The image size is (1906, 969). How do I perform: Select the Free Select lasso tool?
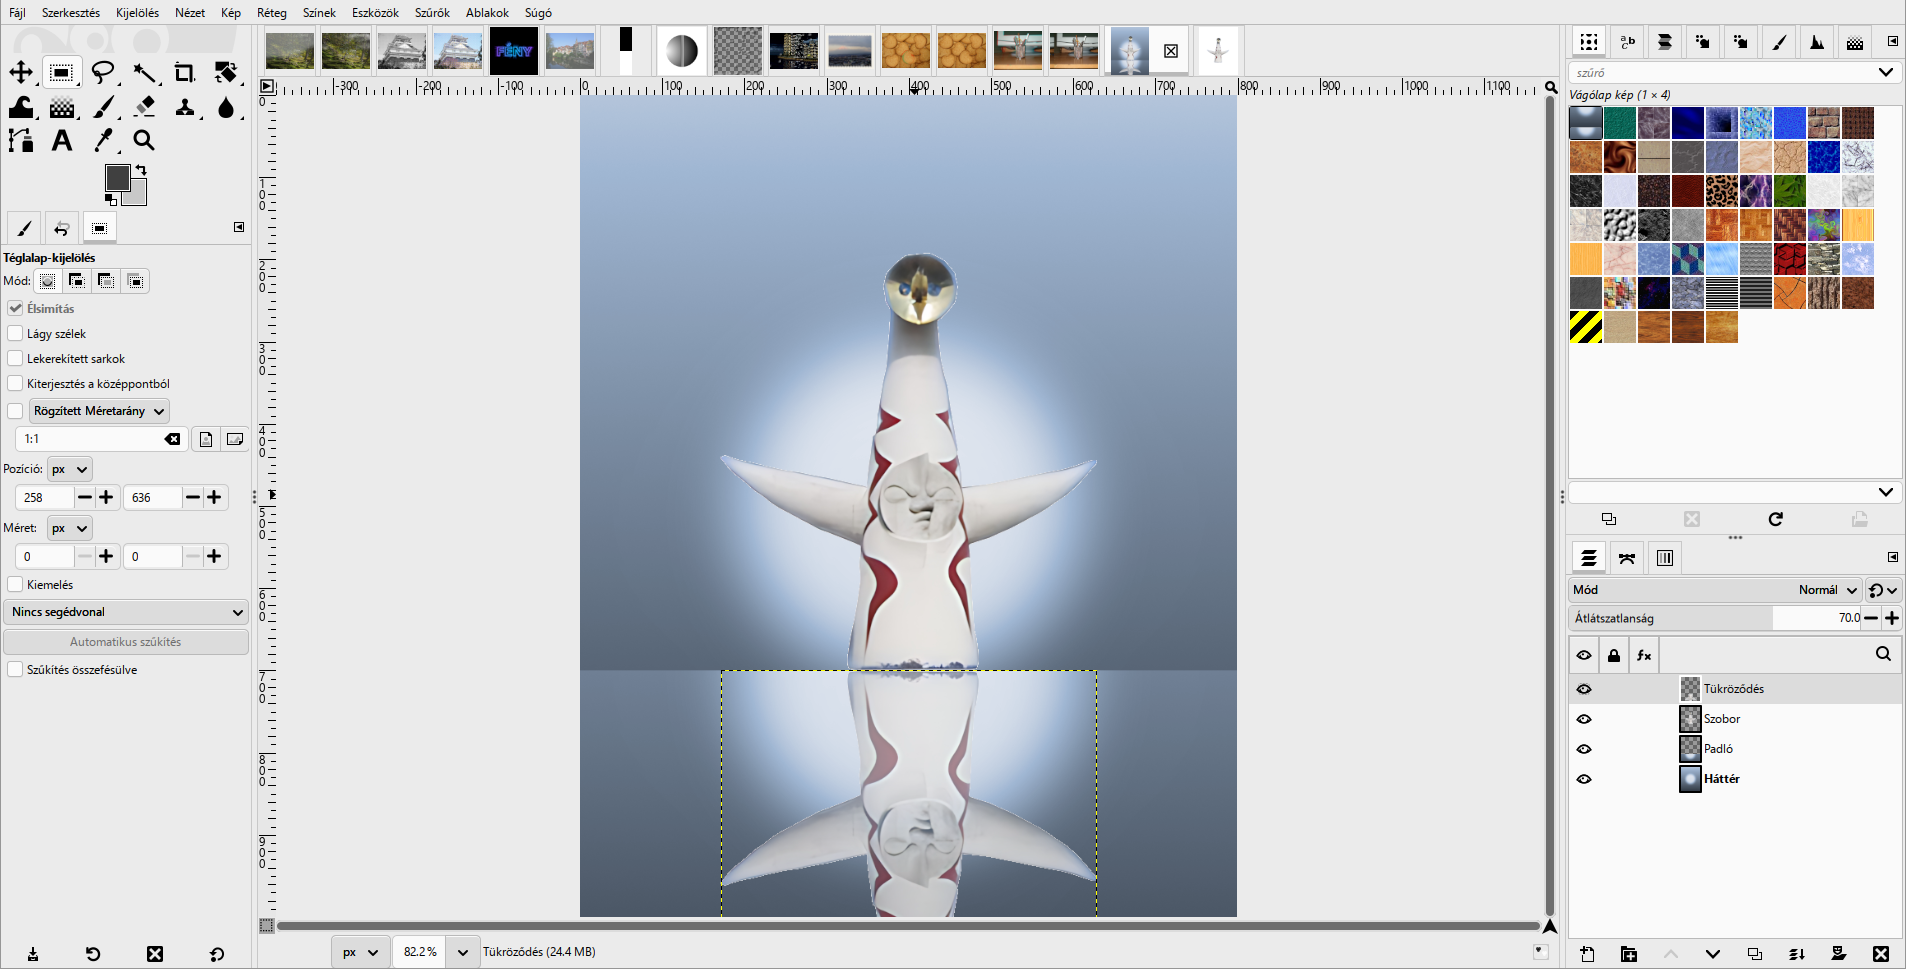103,73
